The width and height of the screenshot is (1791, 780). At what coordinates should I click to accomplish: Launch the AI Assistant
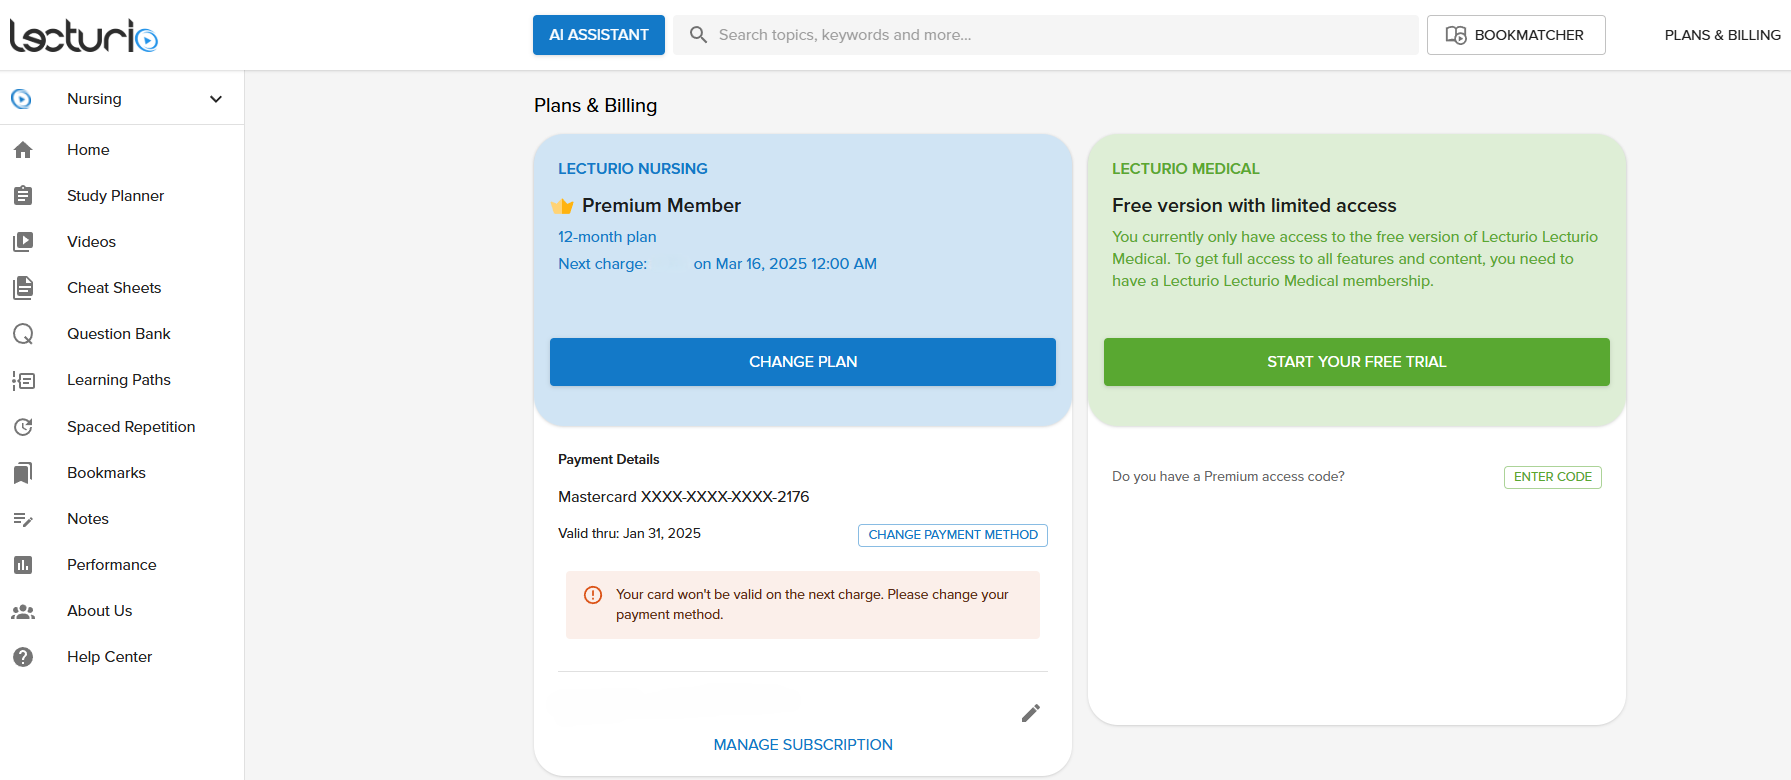[x=598, y=34]
